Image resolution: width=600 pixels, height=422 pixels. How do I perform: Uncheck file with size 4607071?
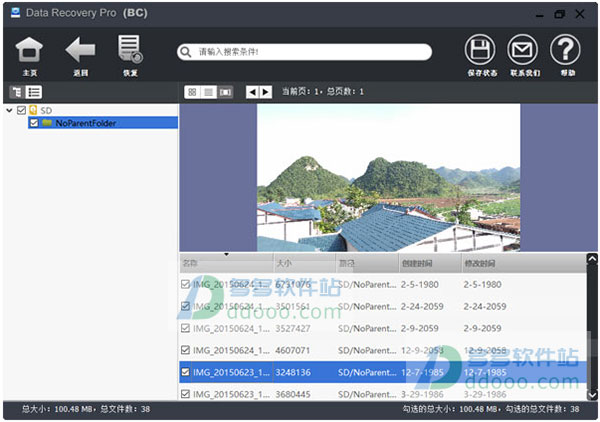click(x=185, y=350)
